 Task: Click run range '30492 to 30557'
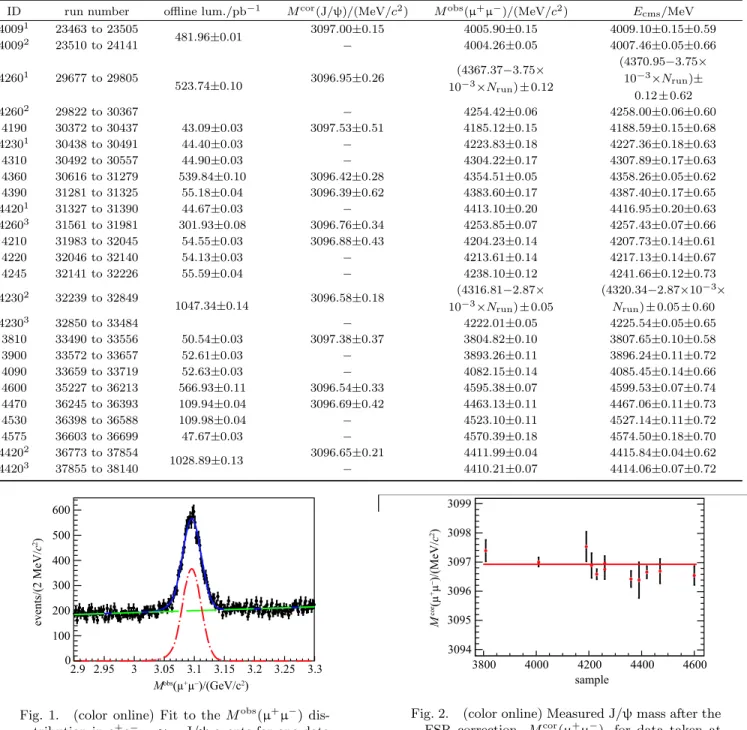(97, 160)
